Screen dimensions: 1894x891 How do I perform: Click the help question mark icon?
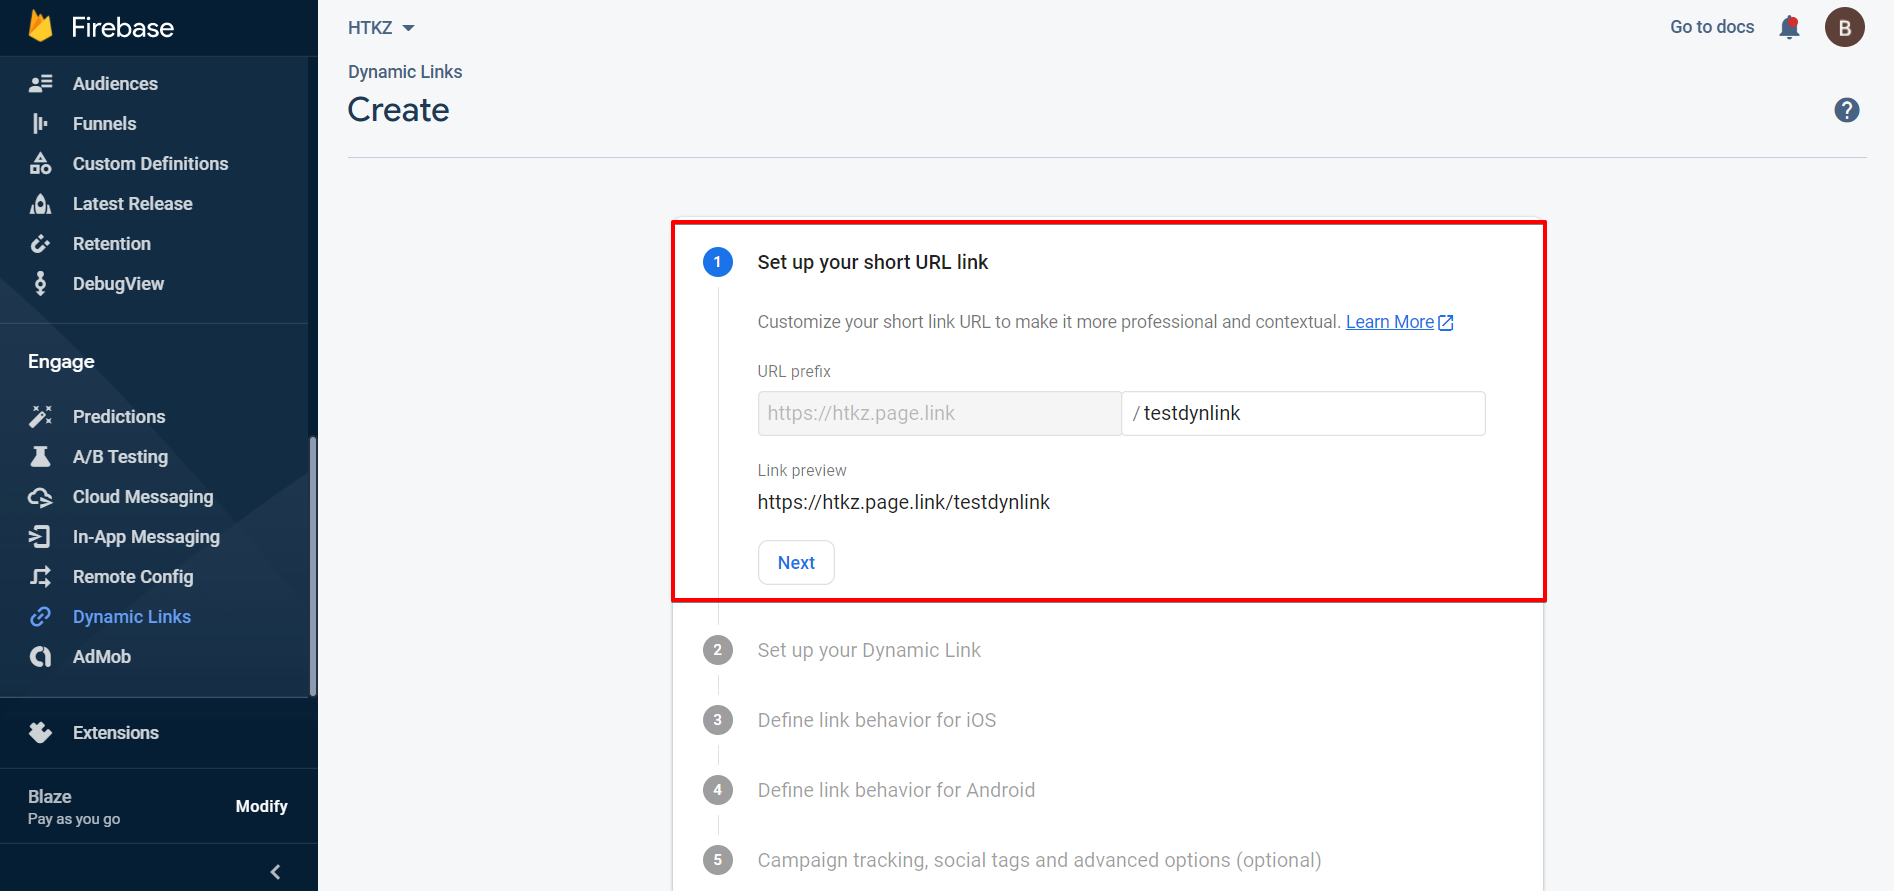pos(1846,110)
